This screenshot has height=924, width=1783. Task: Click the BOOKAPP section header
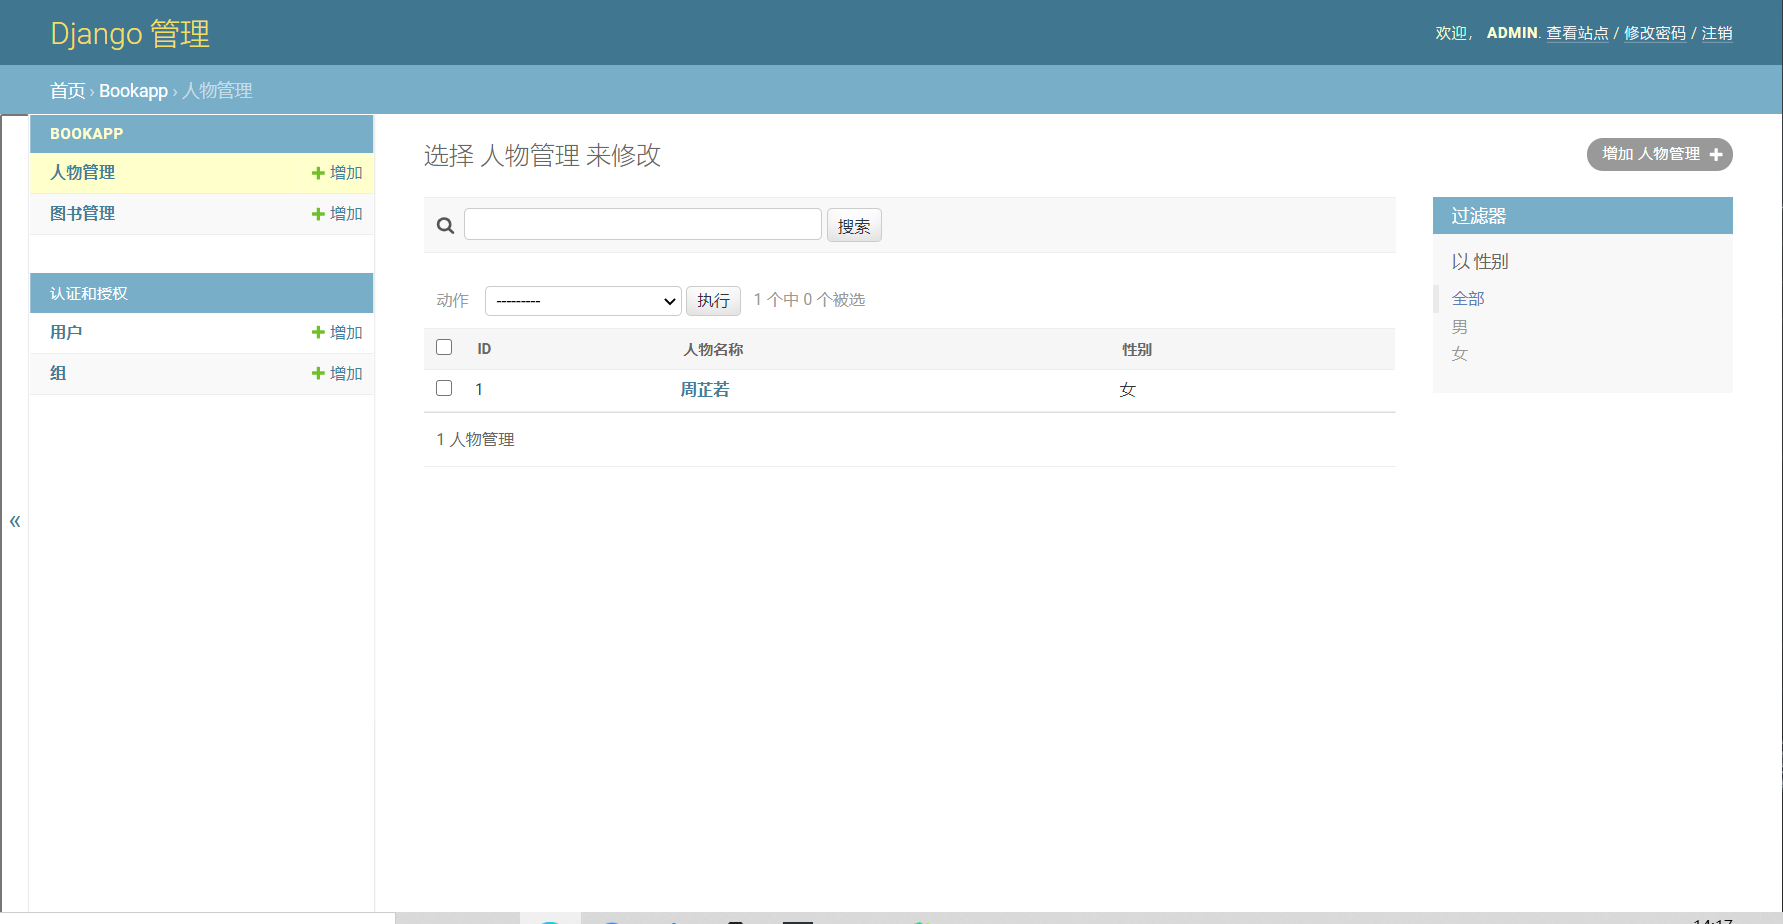[87, 134]
